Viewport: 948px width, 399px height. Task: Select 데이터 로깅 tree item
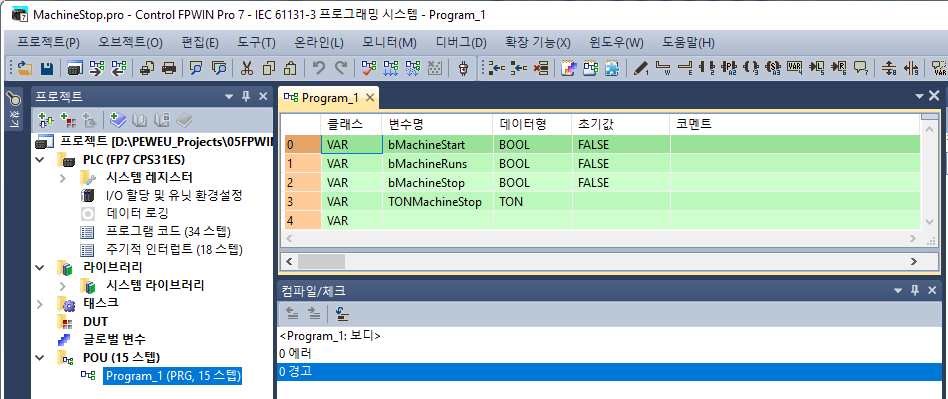click(137, 213)
